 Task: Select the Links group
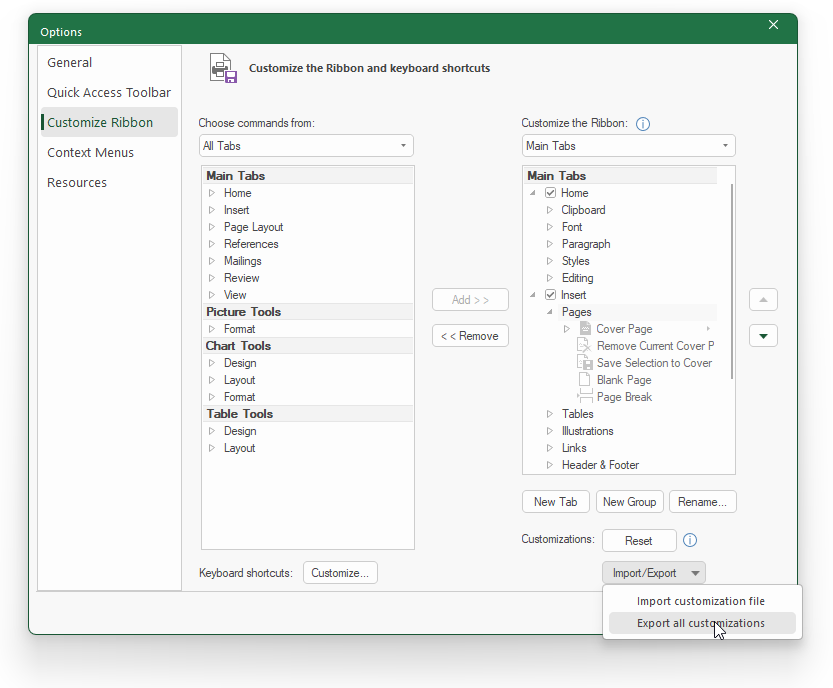pyautogui.click(x=574, y=448)
